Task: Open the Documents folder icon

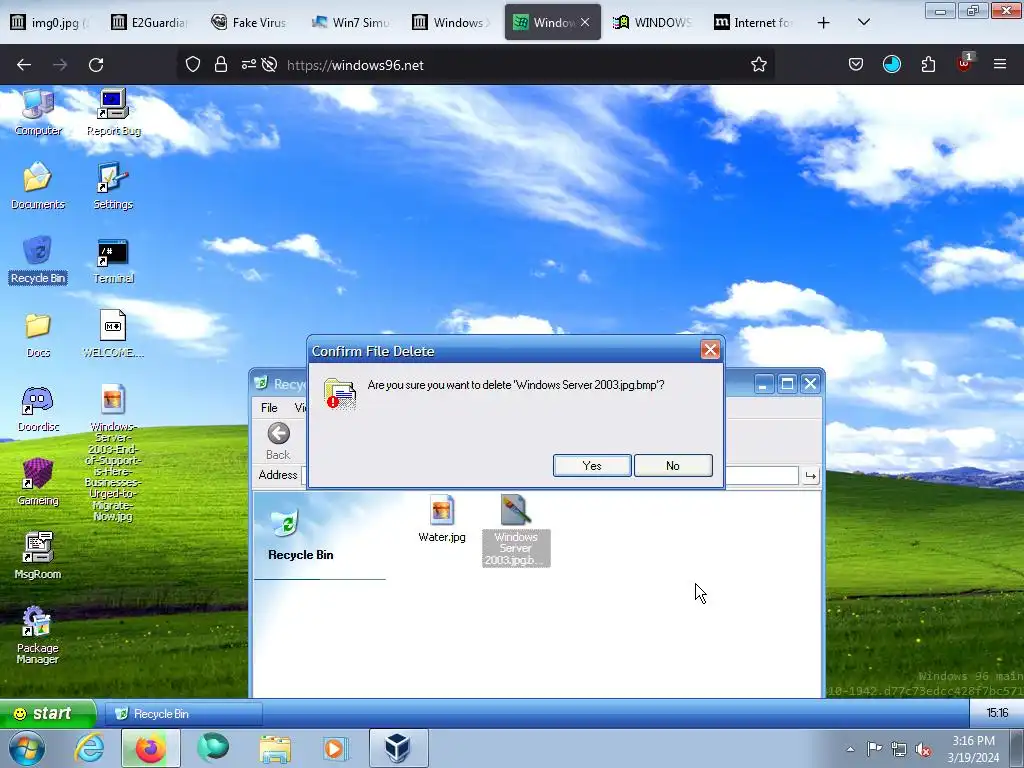Action: (x=38, y=185)
